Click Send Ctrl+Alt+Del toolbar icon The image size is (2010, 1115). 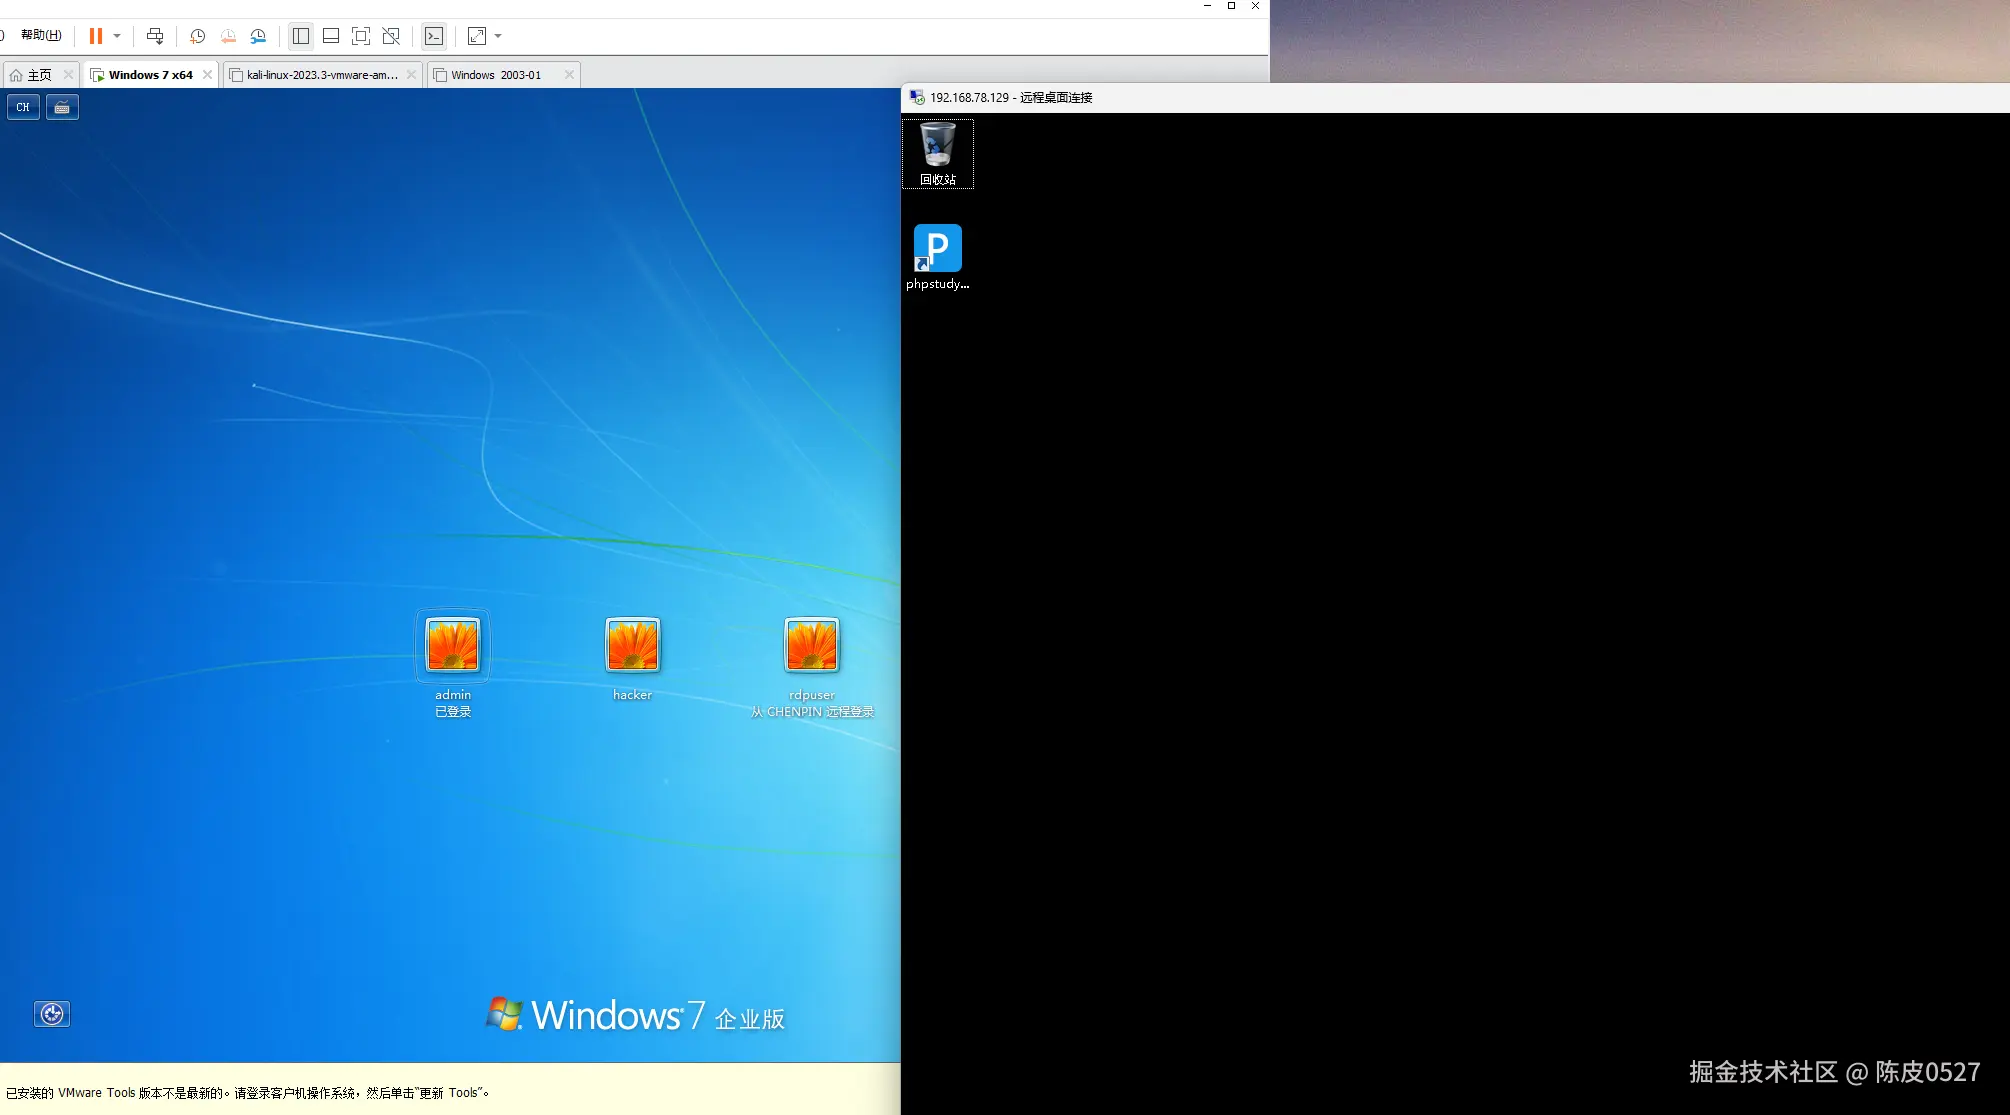point(155,36)
